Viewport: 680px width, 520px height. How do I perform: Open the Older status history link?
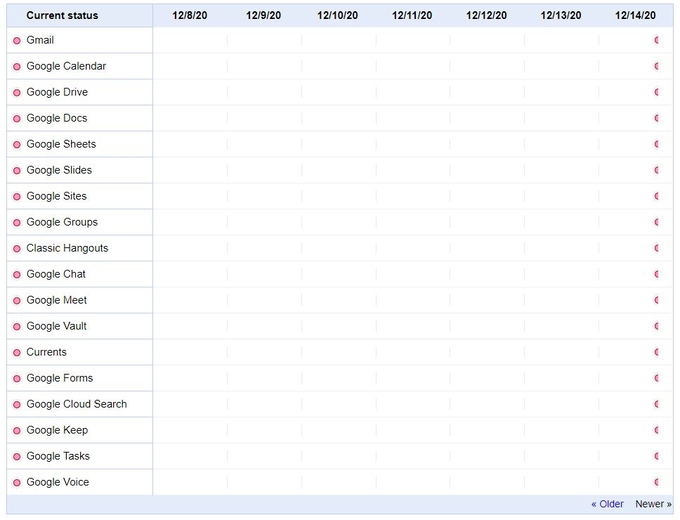pos(607,504)
